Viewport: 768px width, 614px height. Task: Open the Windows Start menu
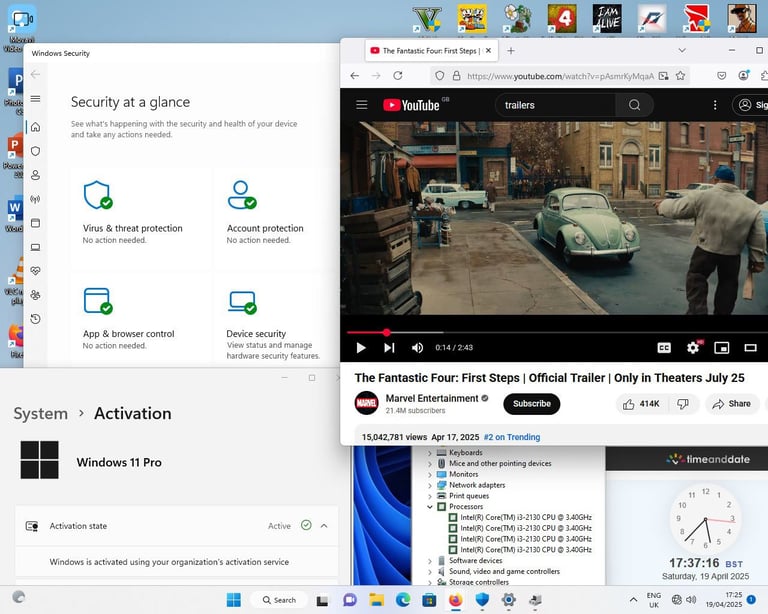(234, 599)
